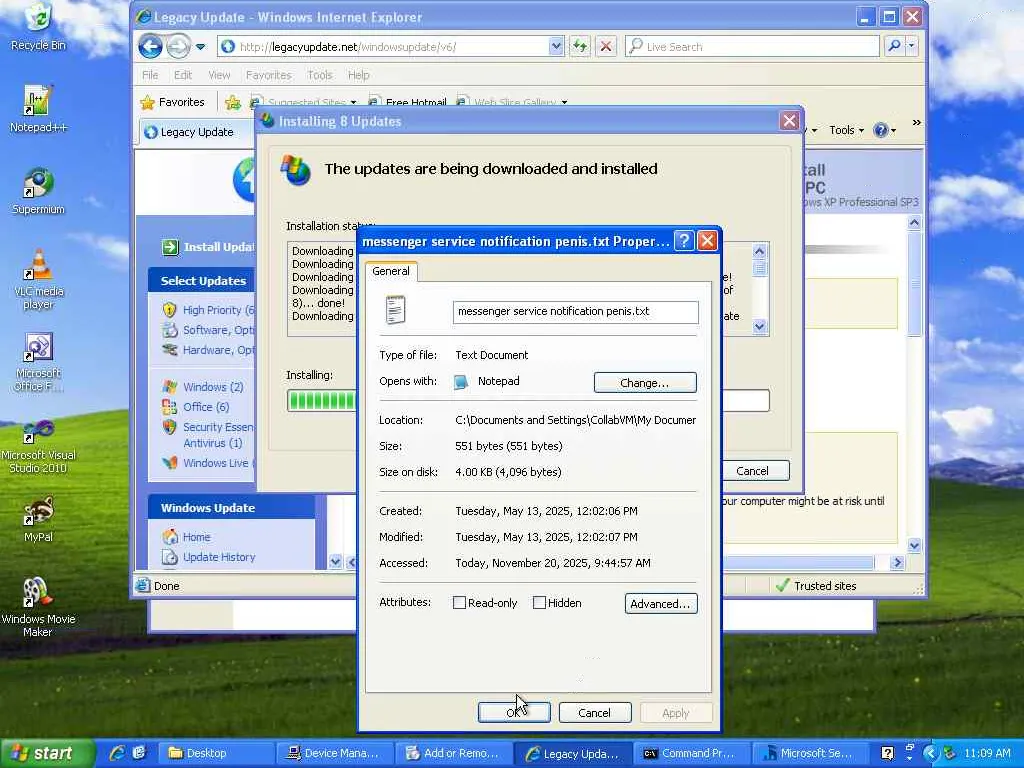Launch Microsoft Visual Studio 2010 shortcut
Viewport: 1024px width, 768px height.
pyautogui.click(x=39, y=446)
